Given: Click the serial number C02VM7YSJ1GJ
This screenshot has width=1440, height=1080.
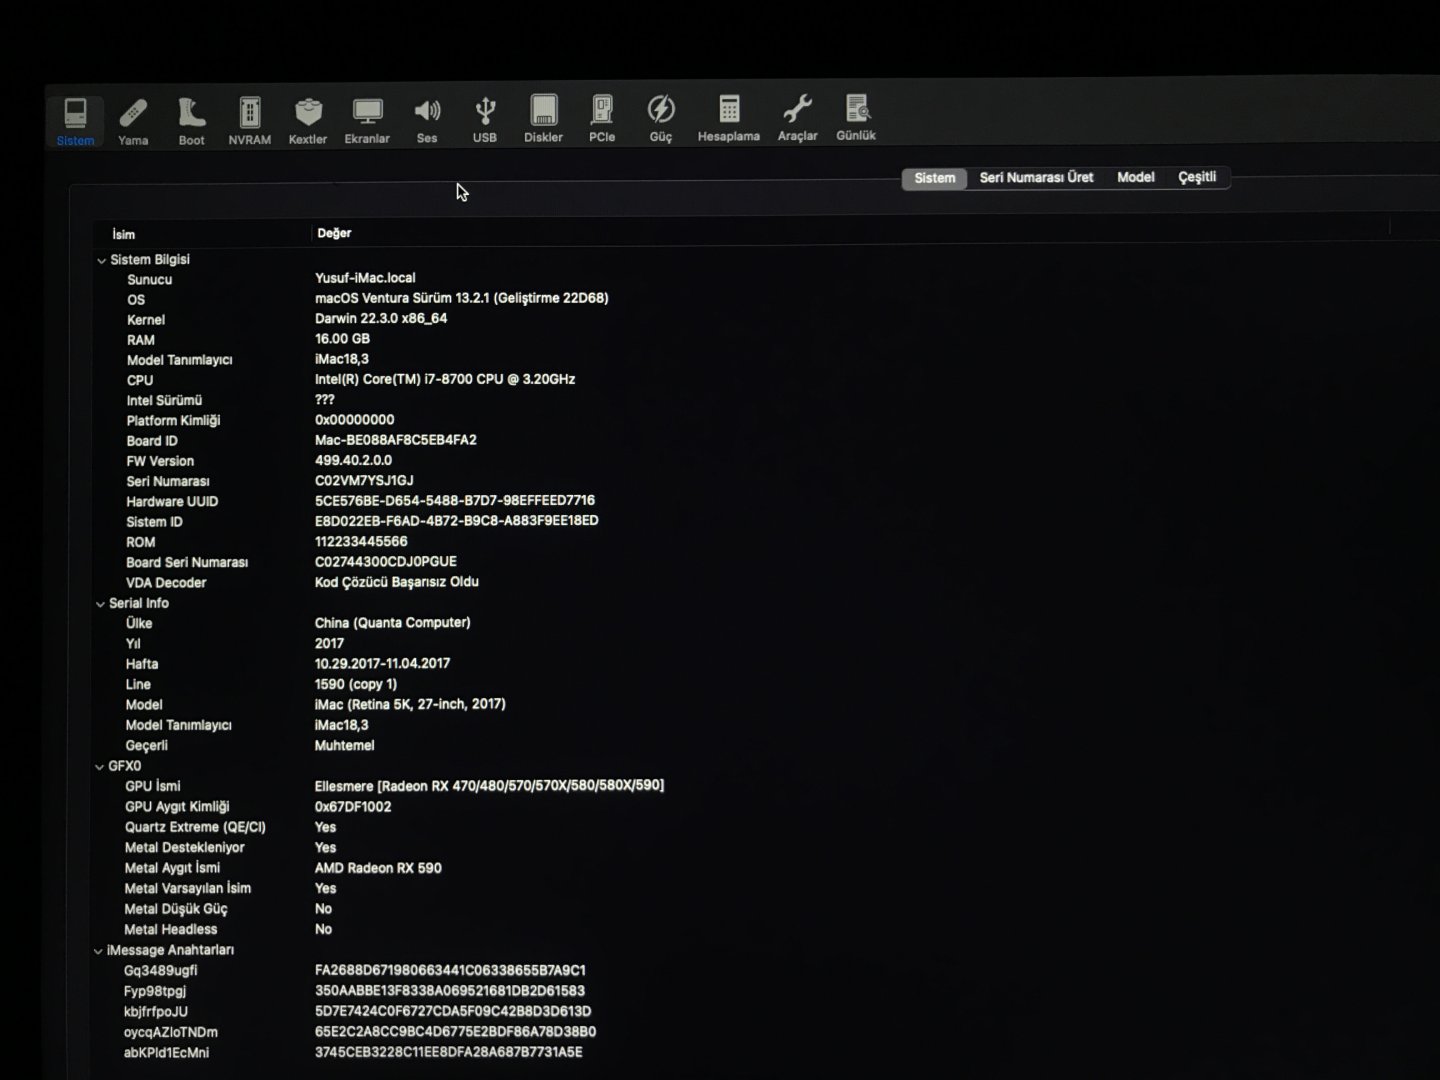Looking at the screenshot, I should tap(364, 481).
